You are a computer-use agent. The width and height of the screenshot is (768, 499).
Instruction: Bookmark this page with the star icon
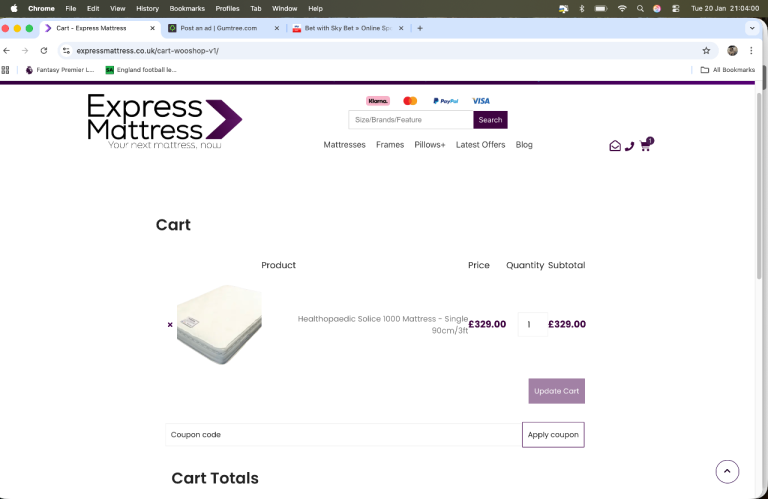coord(706,50)
